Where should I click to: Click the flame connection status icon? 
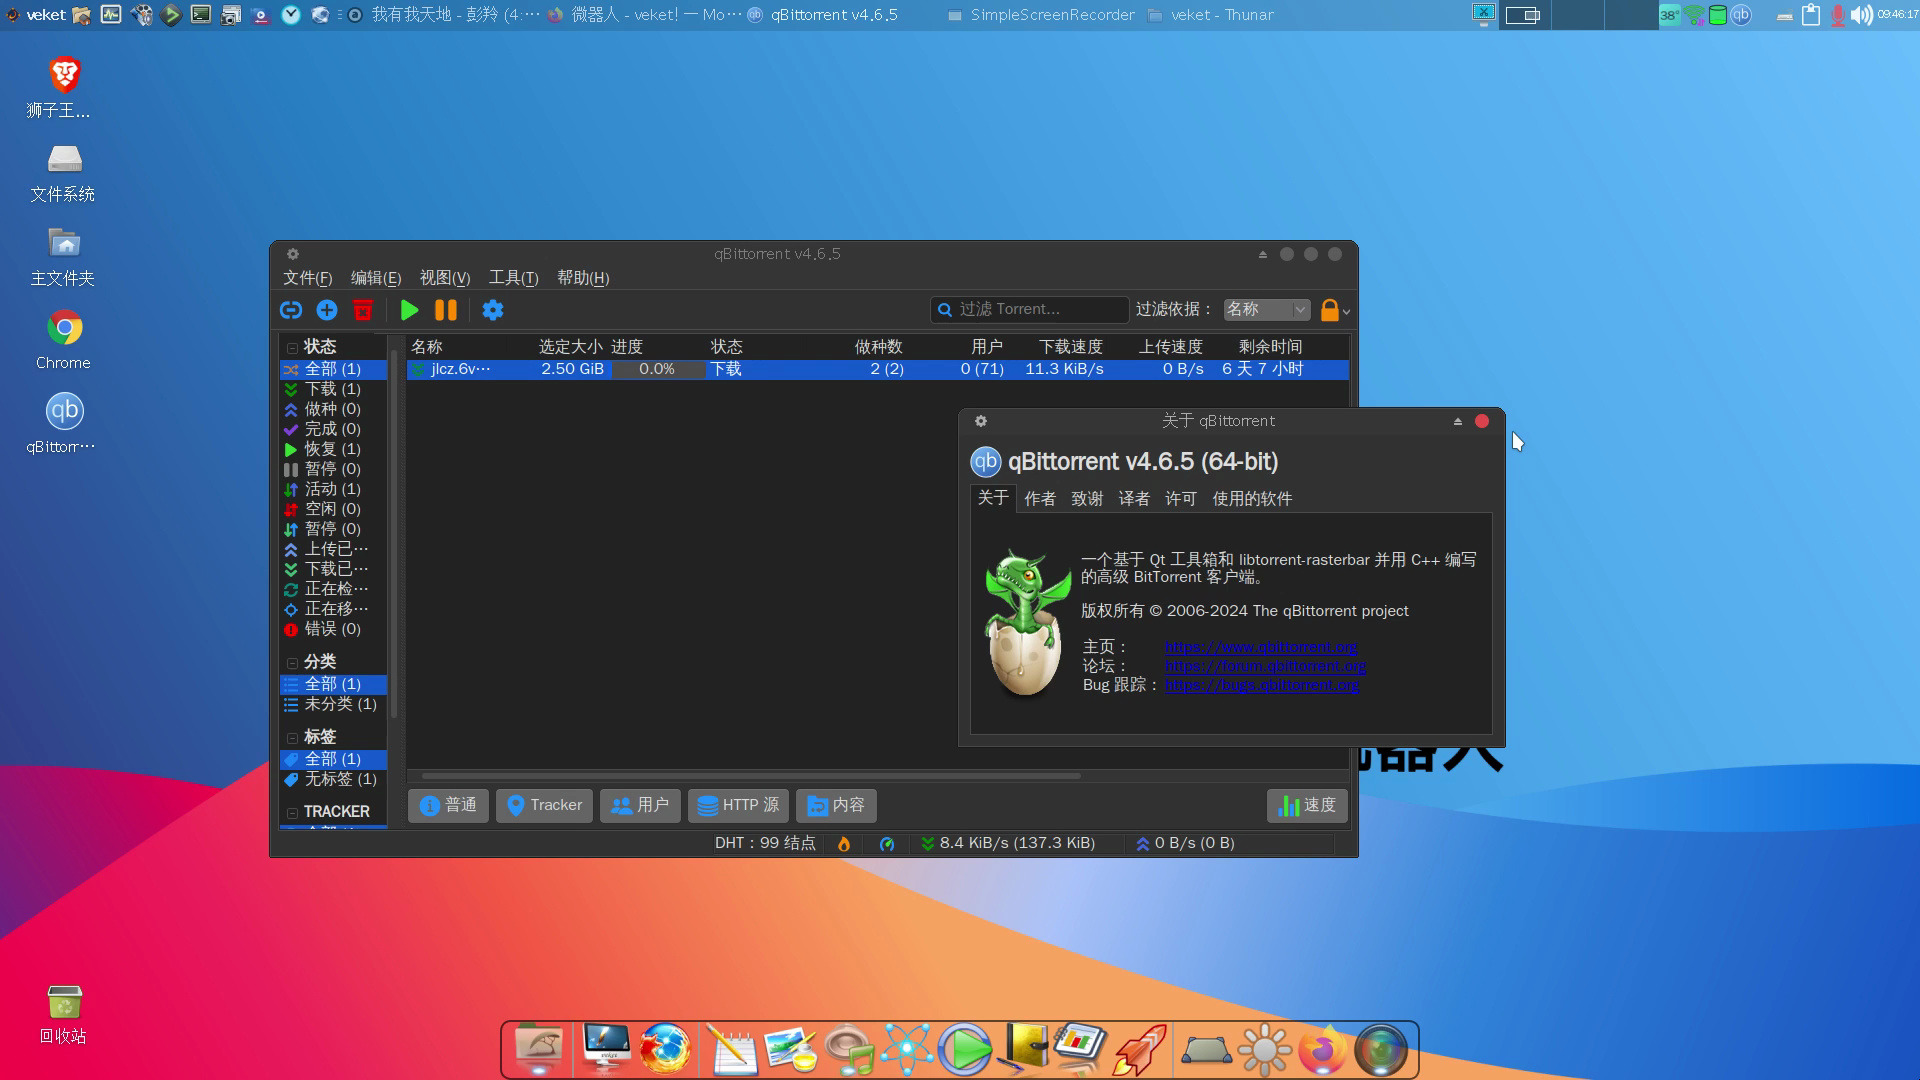click(844, 843)
